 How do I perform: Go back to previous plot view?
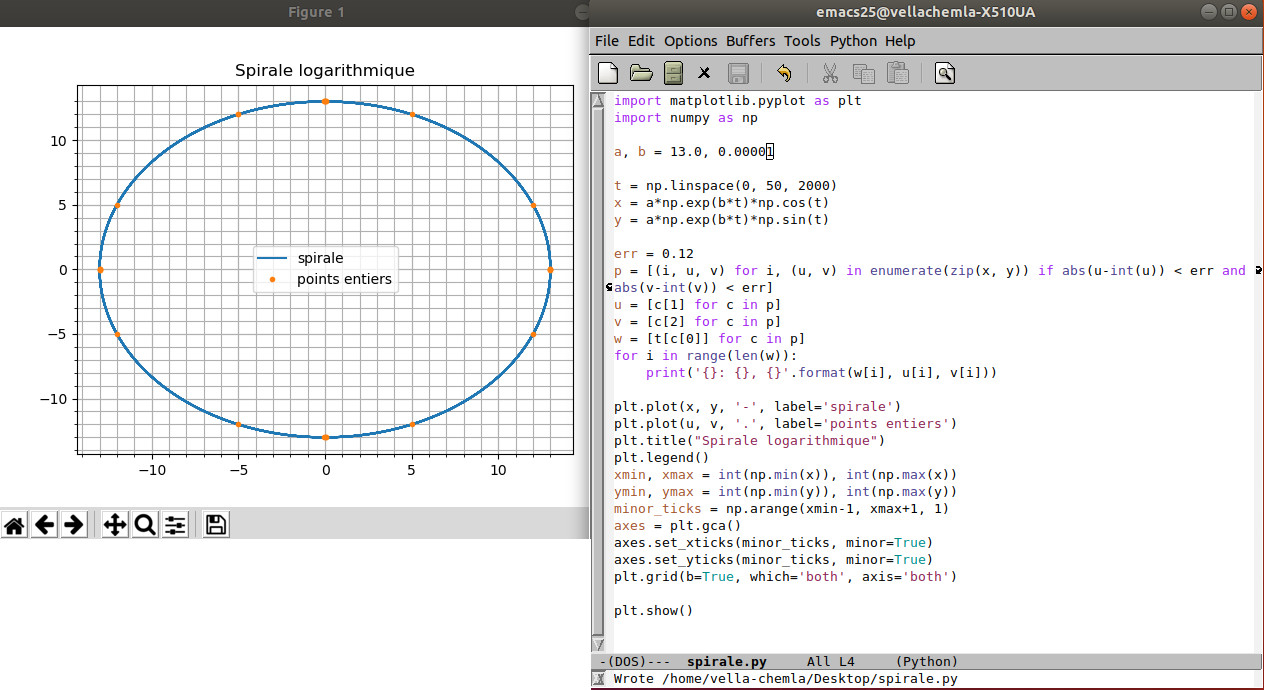tap(44, 525)
